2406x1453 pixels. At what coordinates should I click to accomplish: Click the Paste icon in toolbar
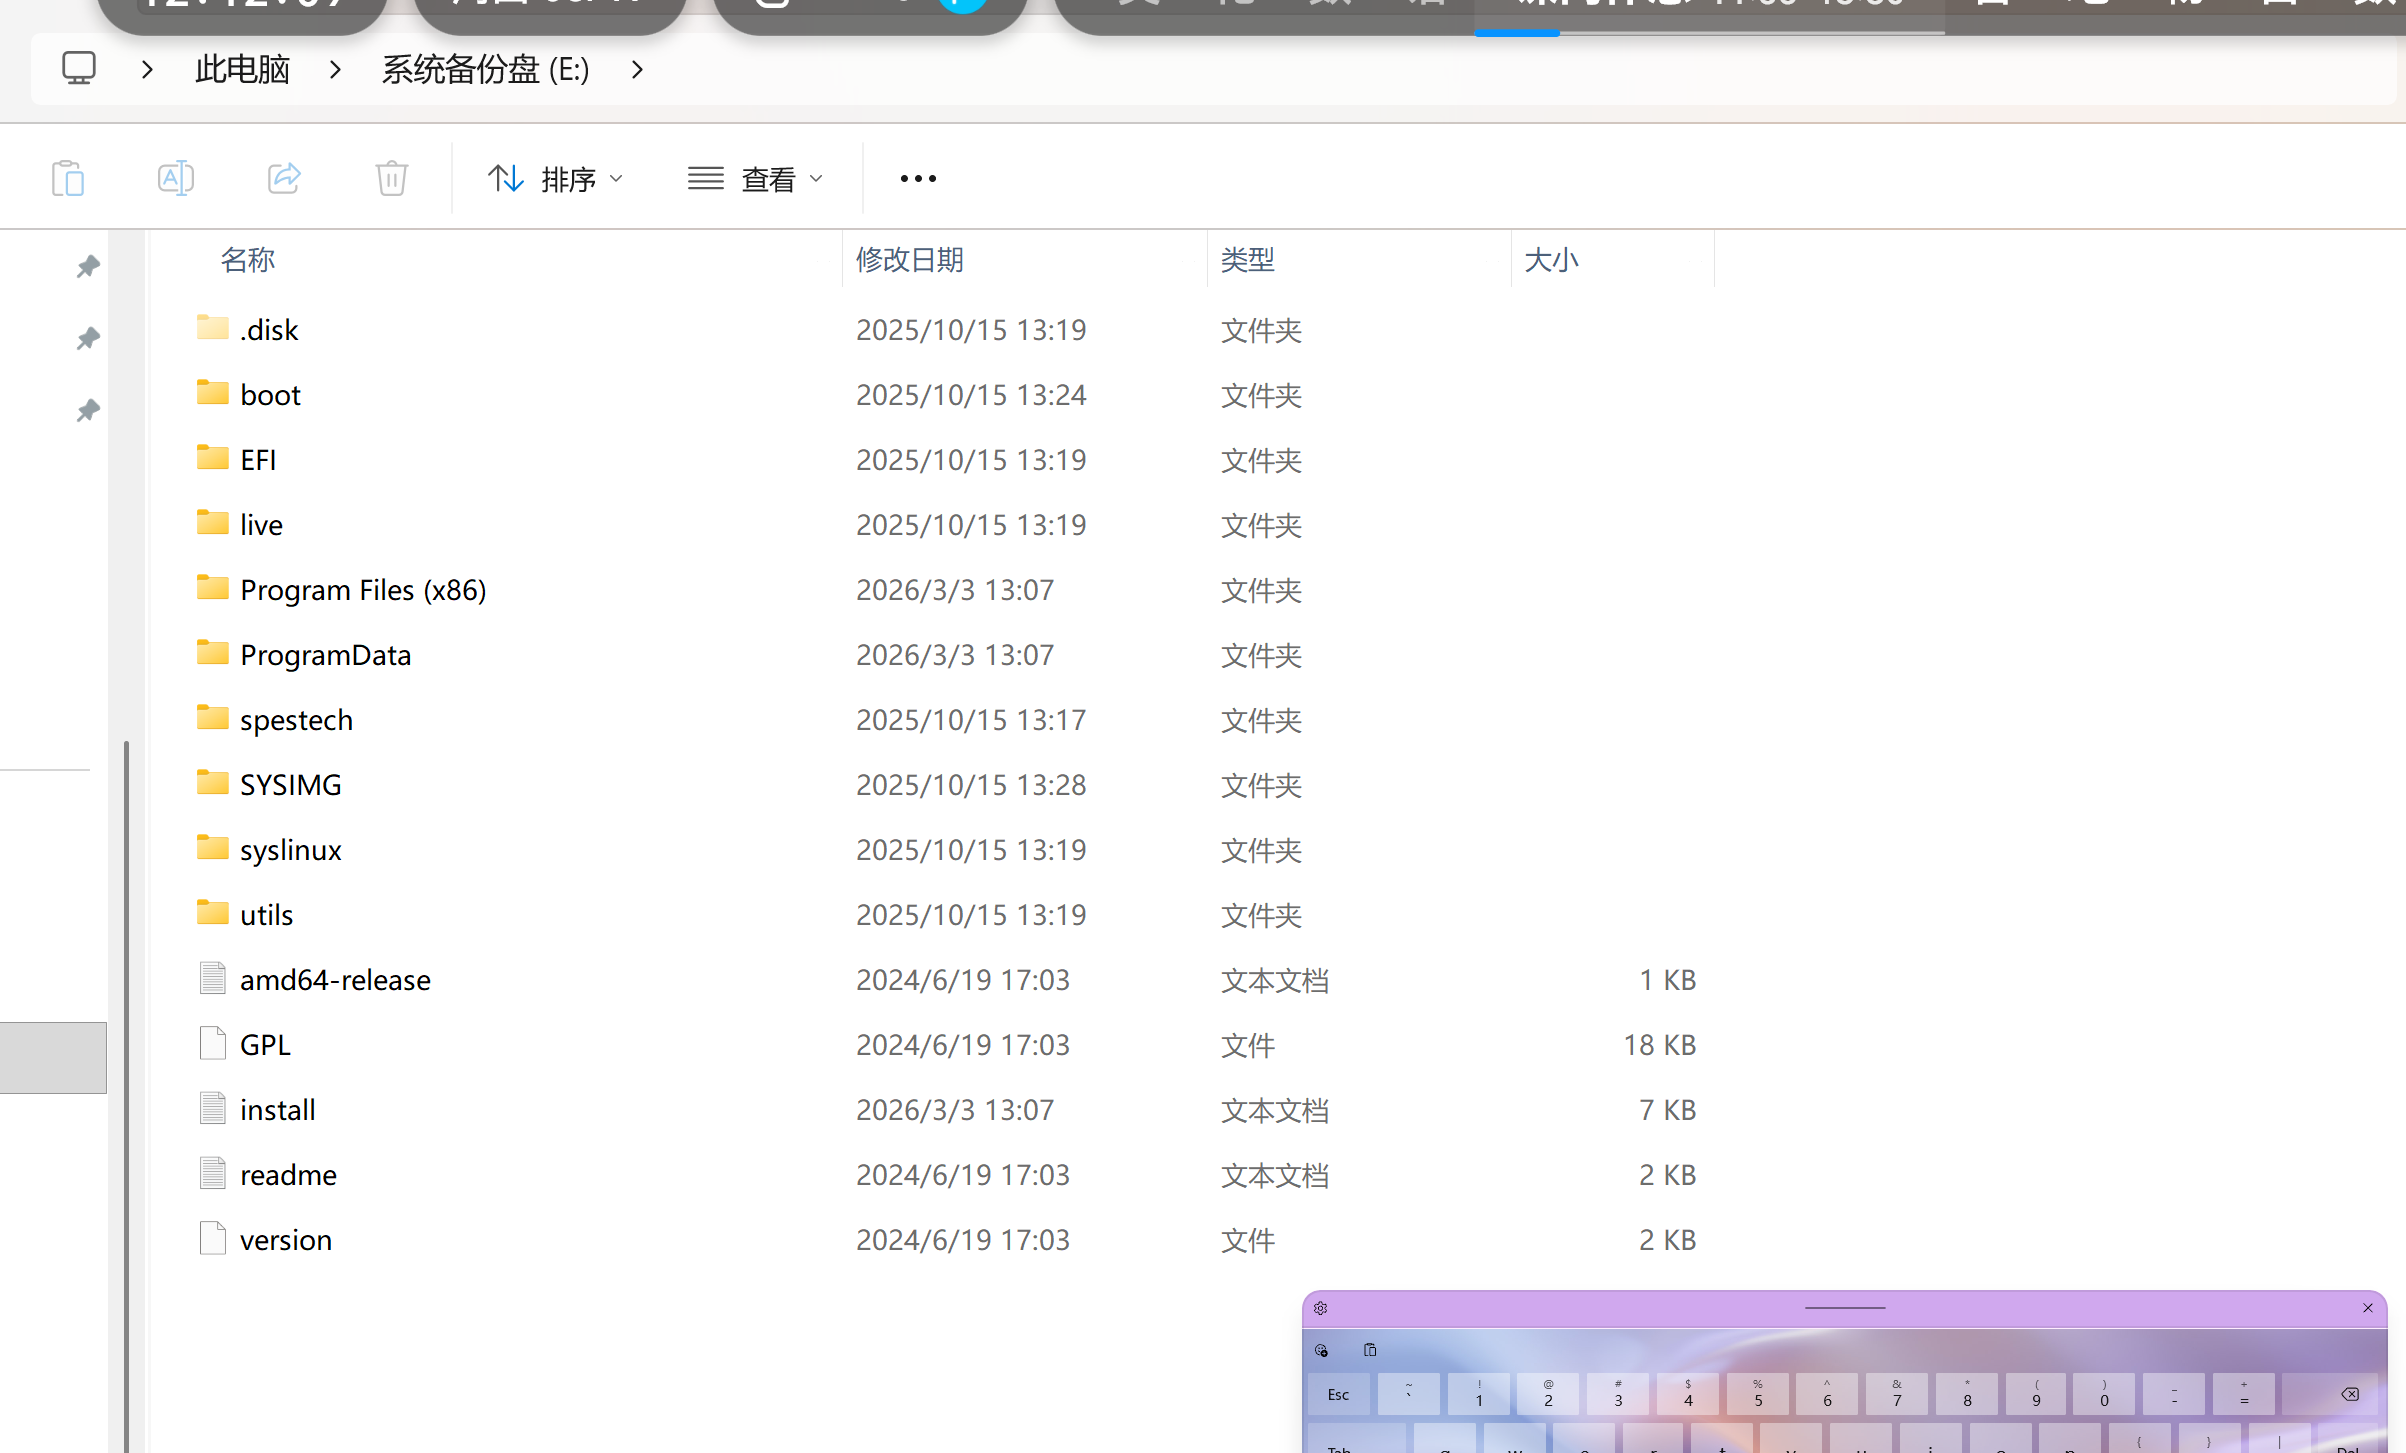click(x=68, y=179)
